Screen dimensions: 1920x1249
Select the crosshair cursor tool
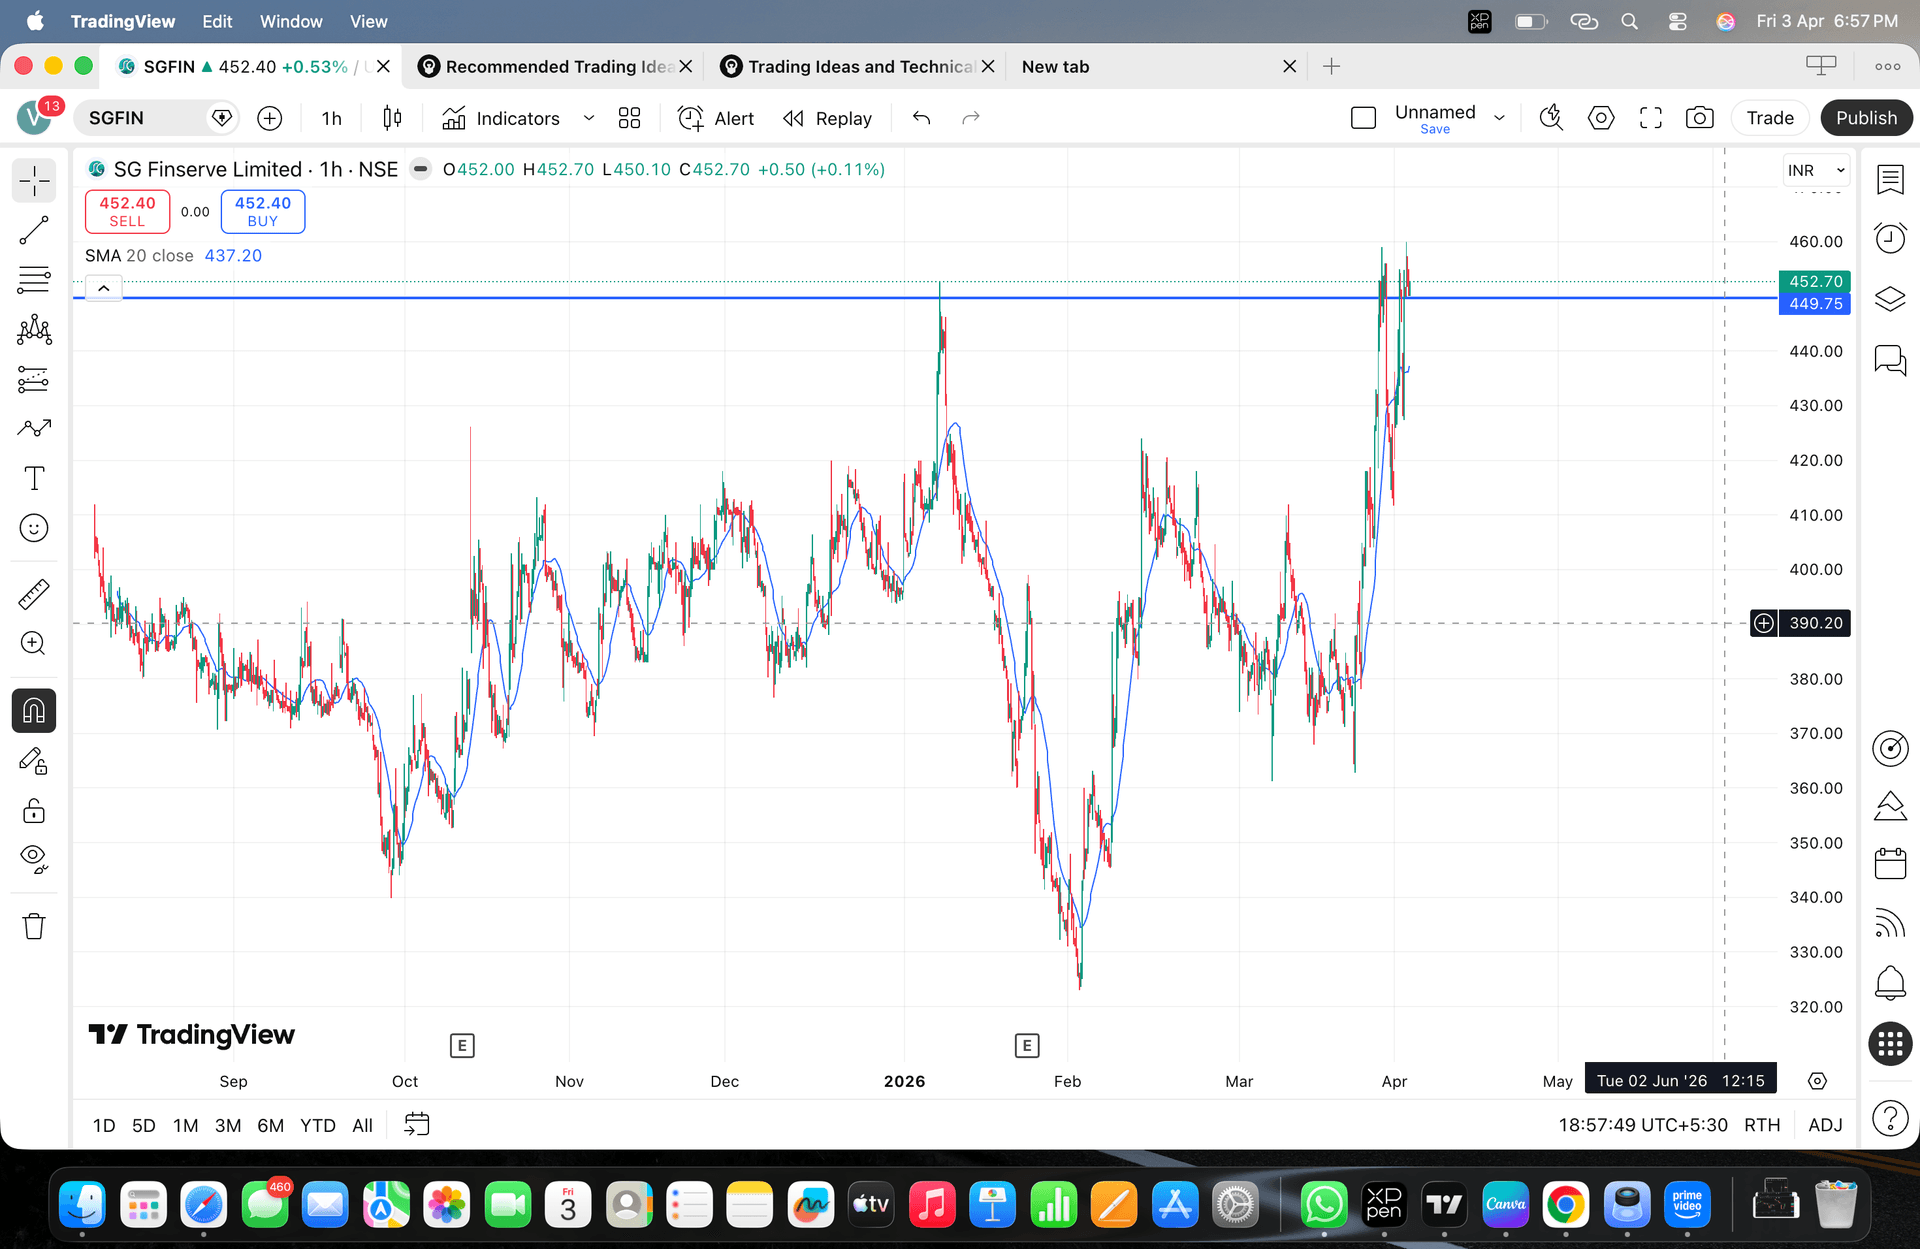tap(34, 181)
